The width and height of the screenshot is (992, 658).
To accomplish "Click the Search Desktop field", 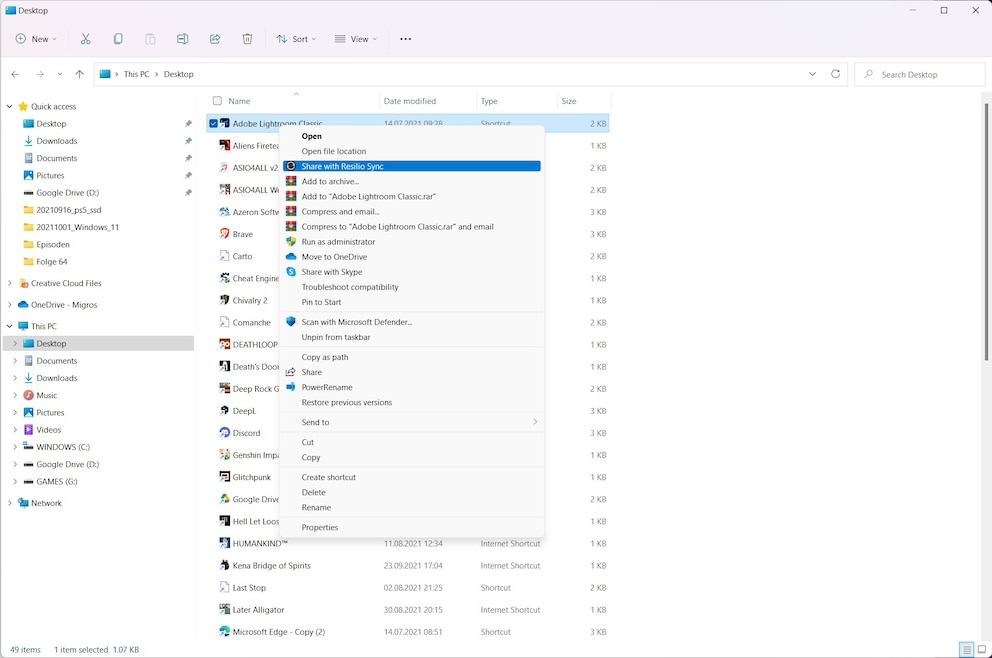I will tap(919, 74).
